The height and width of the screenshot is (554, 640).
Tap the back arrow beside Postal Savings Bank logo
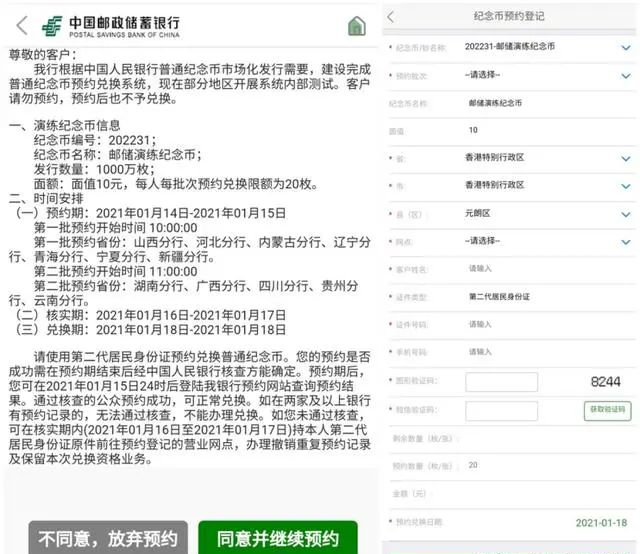coord(22,26)
